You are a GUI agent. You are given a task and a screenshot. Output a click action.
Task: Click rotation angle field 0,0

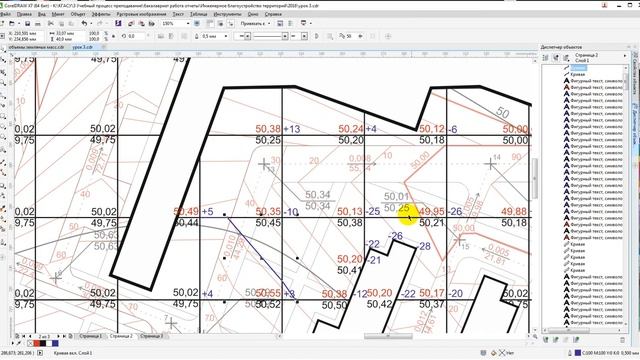[136, 36]
